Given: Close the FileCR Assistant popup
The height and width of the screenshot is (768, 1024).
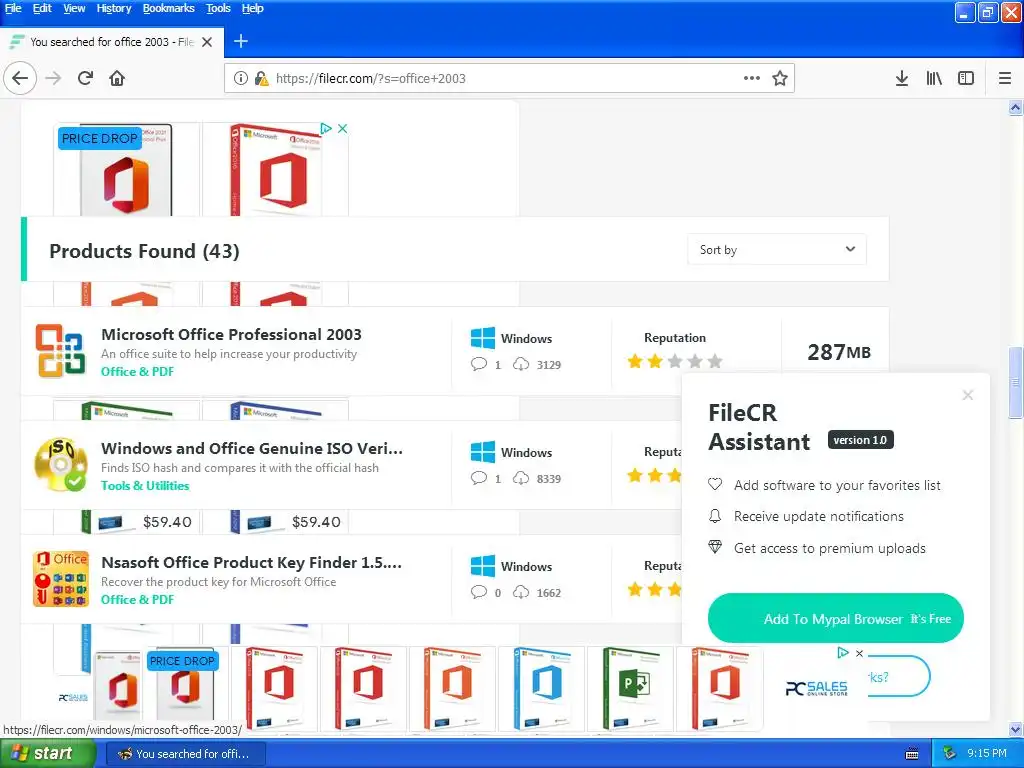Looking at the screenshot, I should (968, 395).
